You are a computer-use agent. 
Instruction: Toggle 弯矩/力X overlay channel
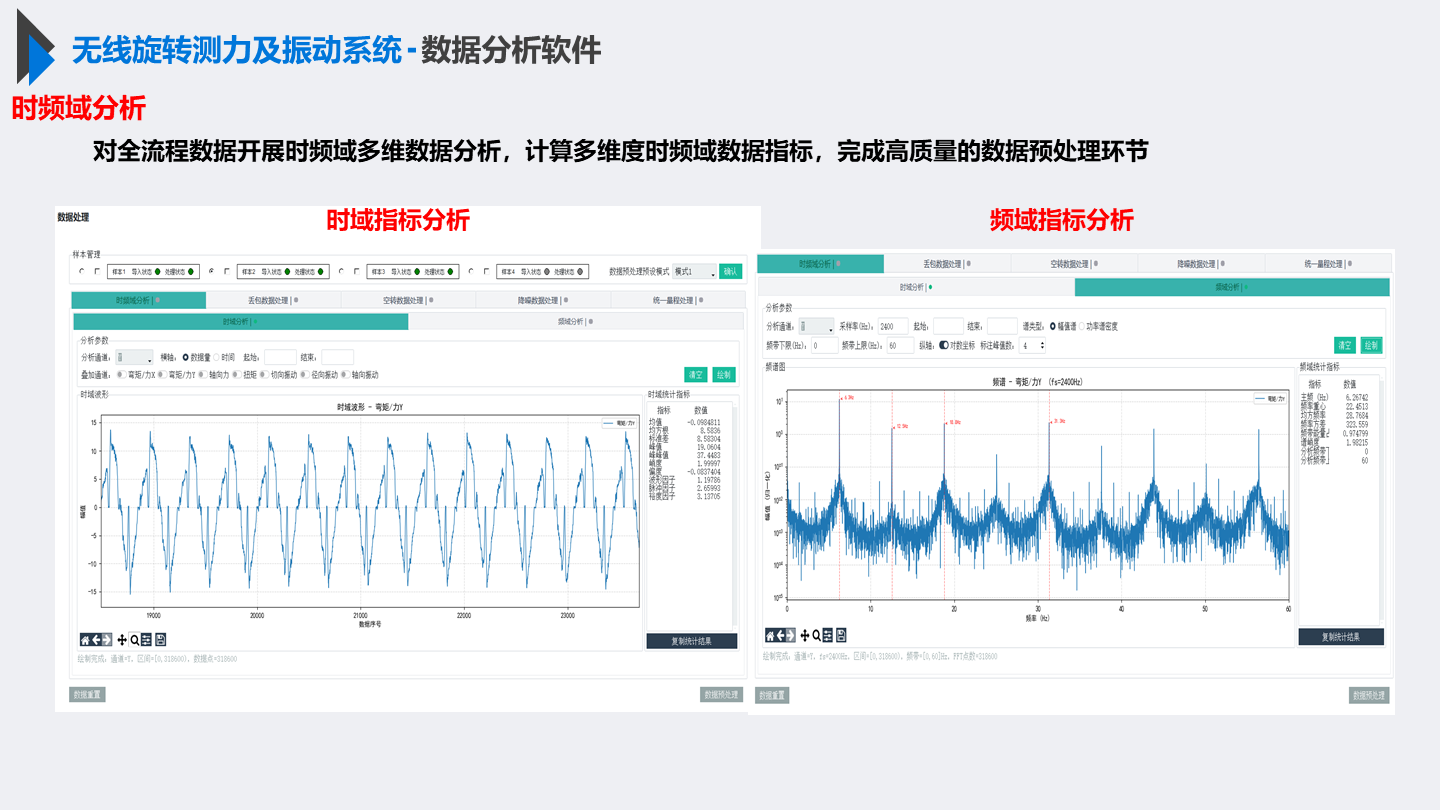[x=121, y=375]
